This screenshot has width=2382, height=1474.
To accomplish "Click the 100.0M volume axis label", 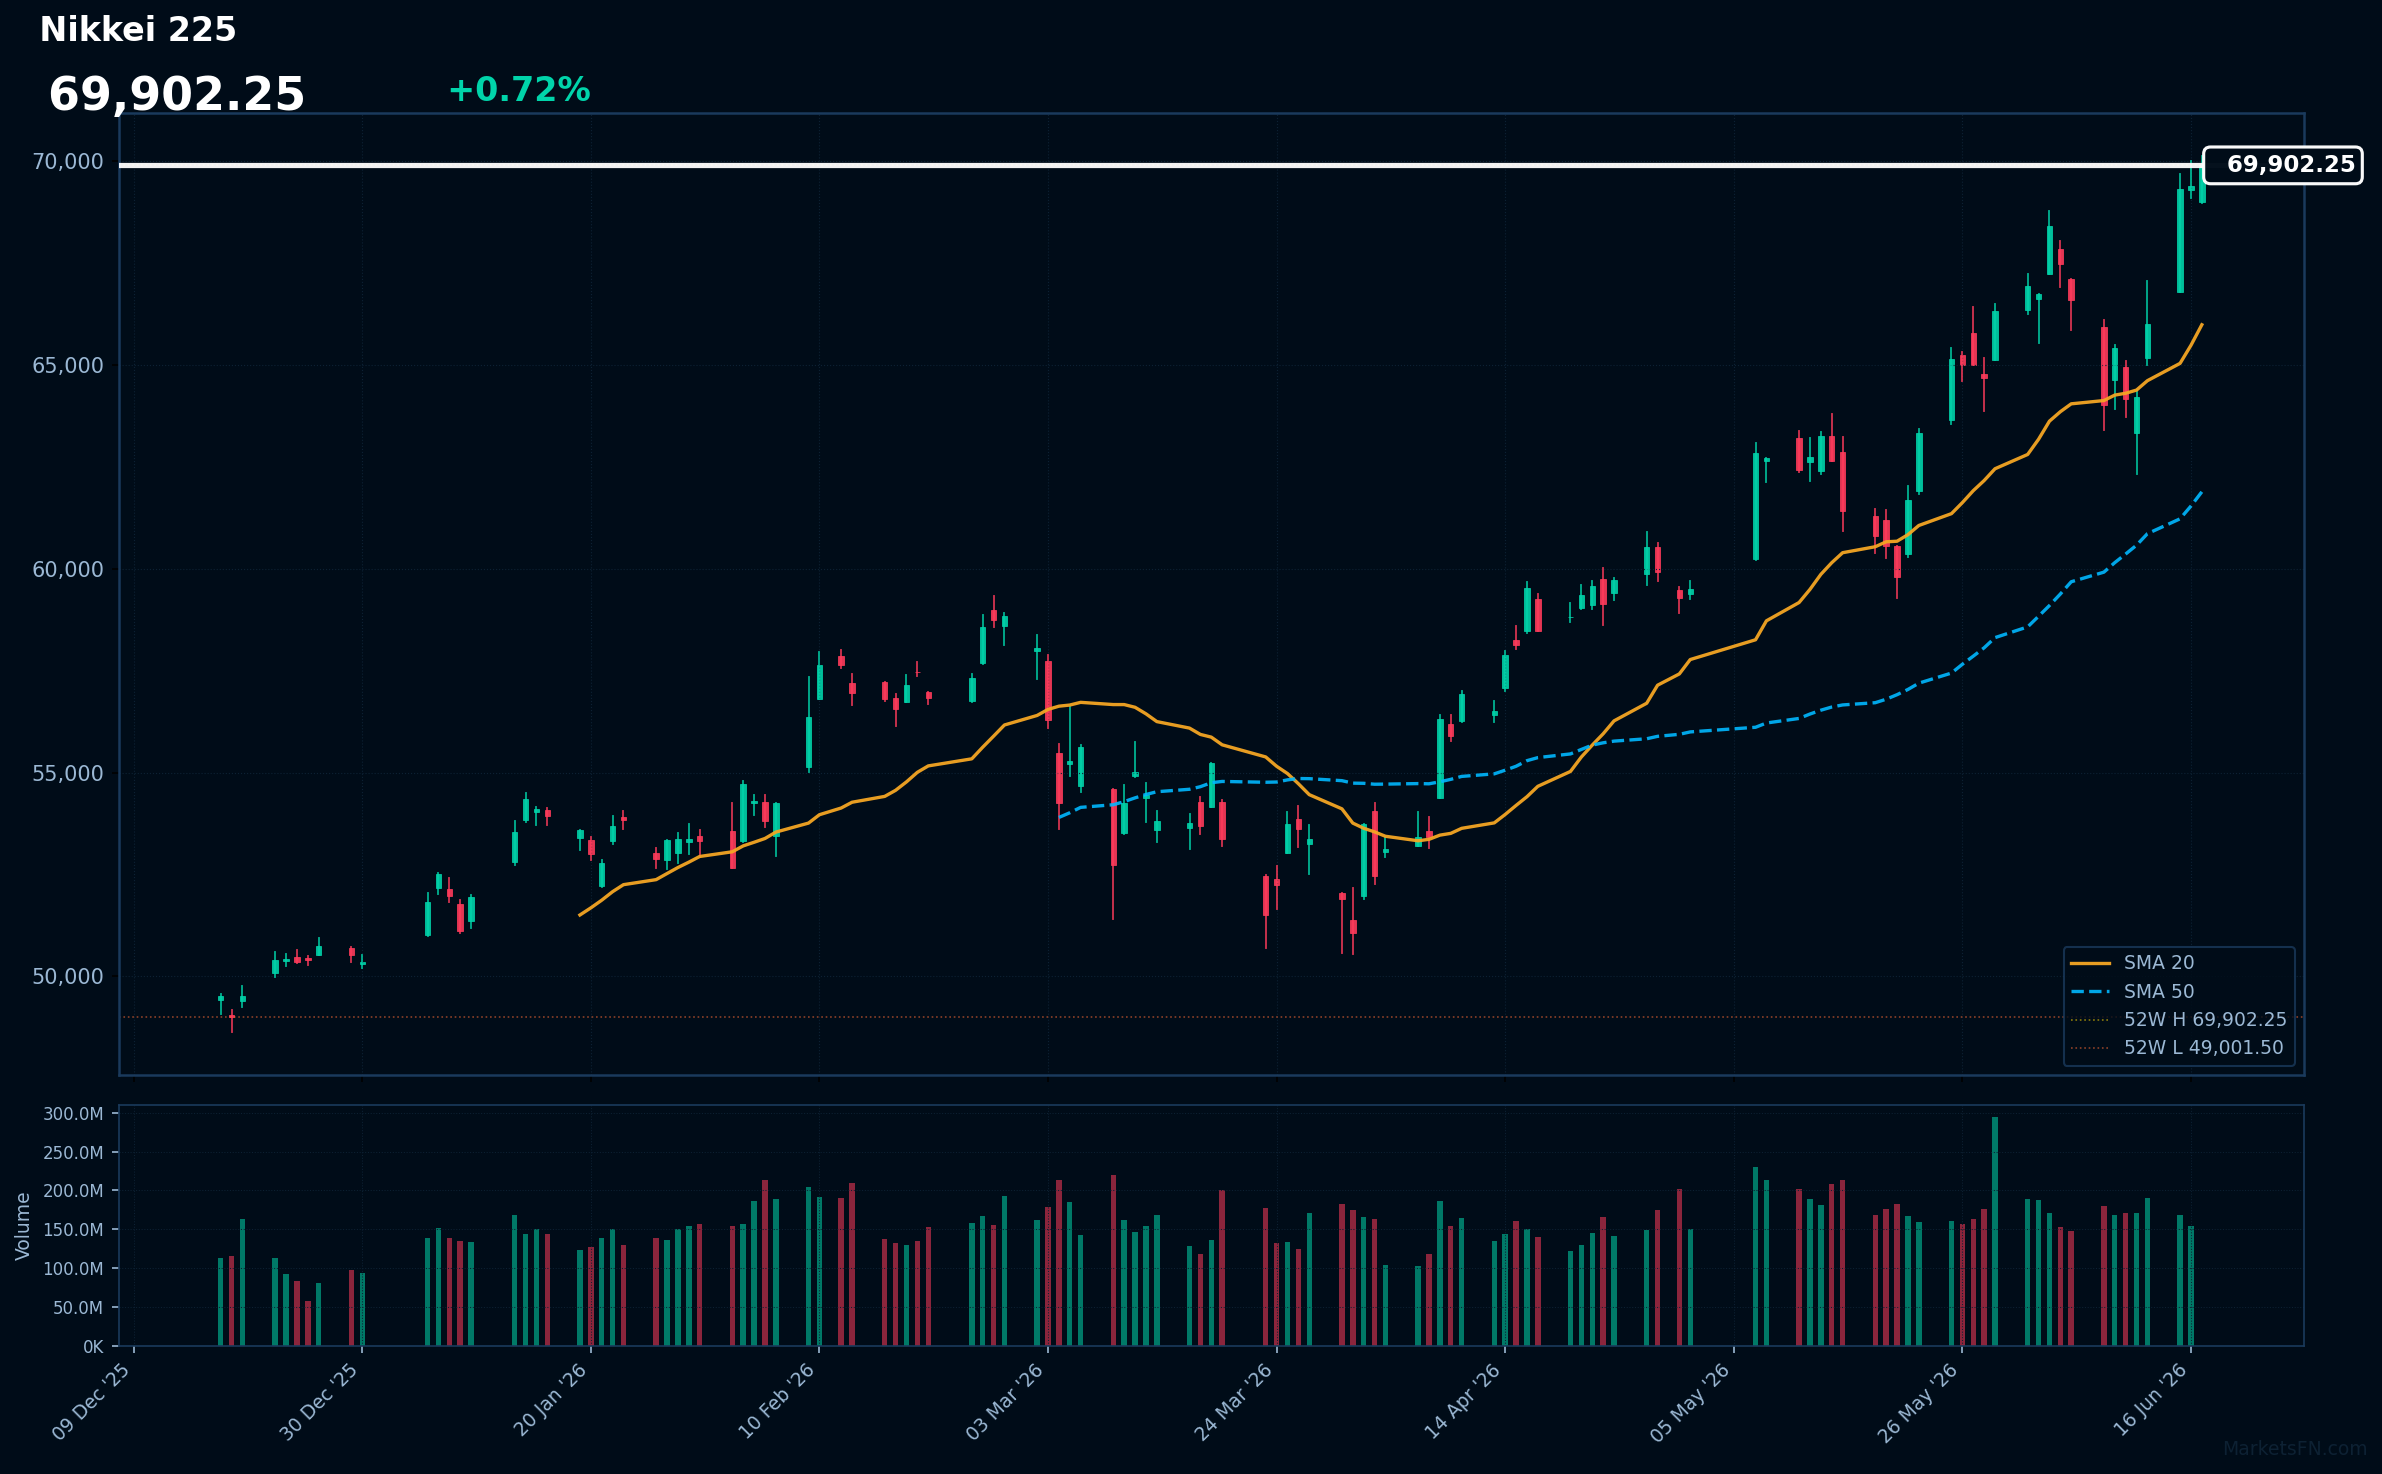I will [x=73, y=1269].
